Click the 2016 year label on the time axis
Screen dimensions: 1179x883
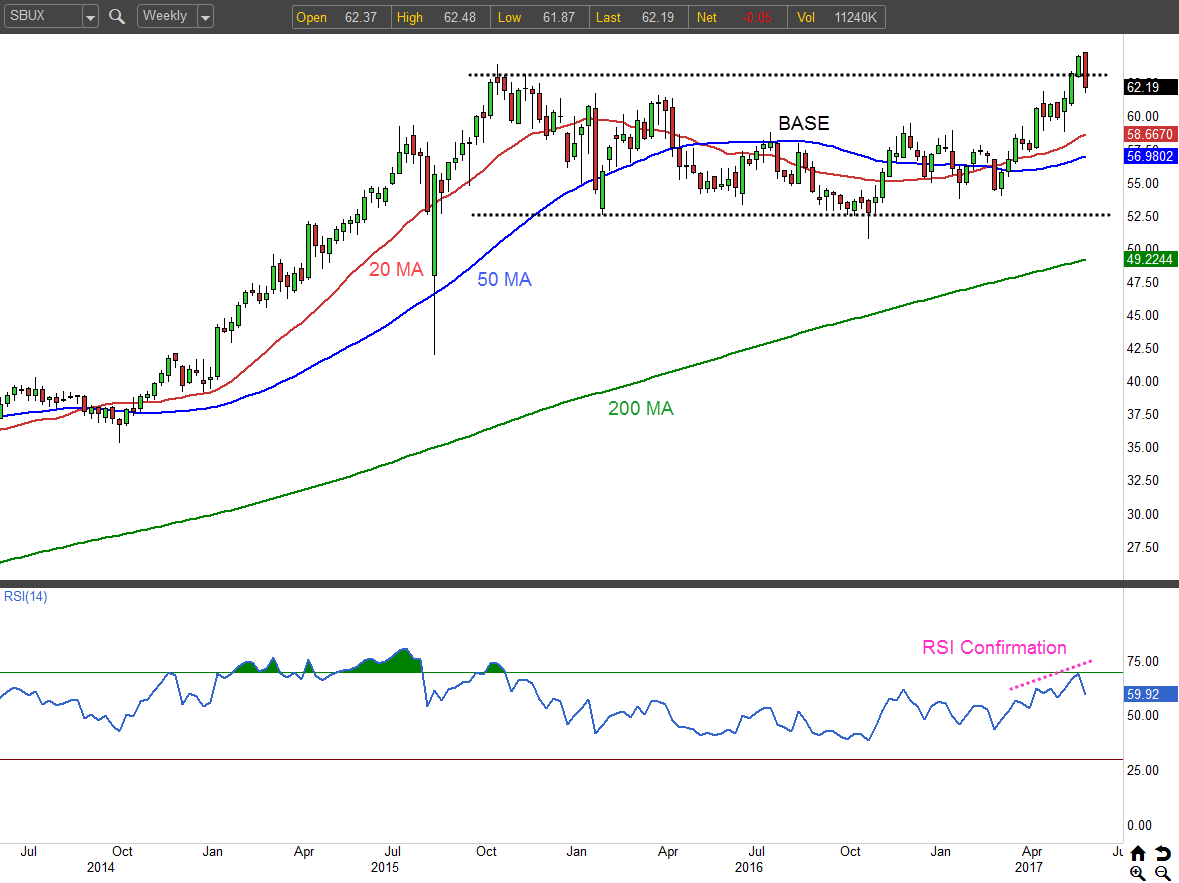pos(749,867)
